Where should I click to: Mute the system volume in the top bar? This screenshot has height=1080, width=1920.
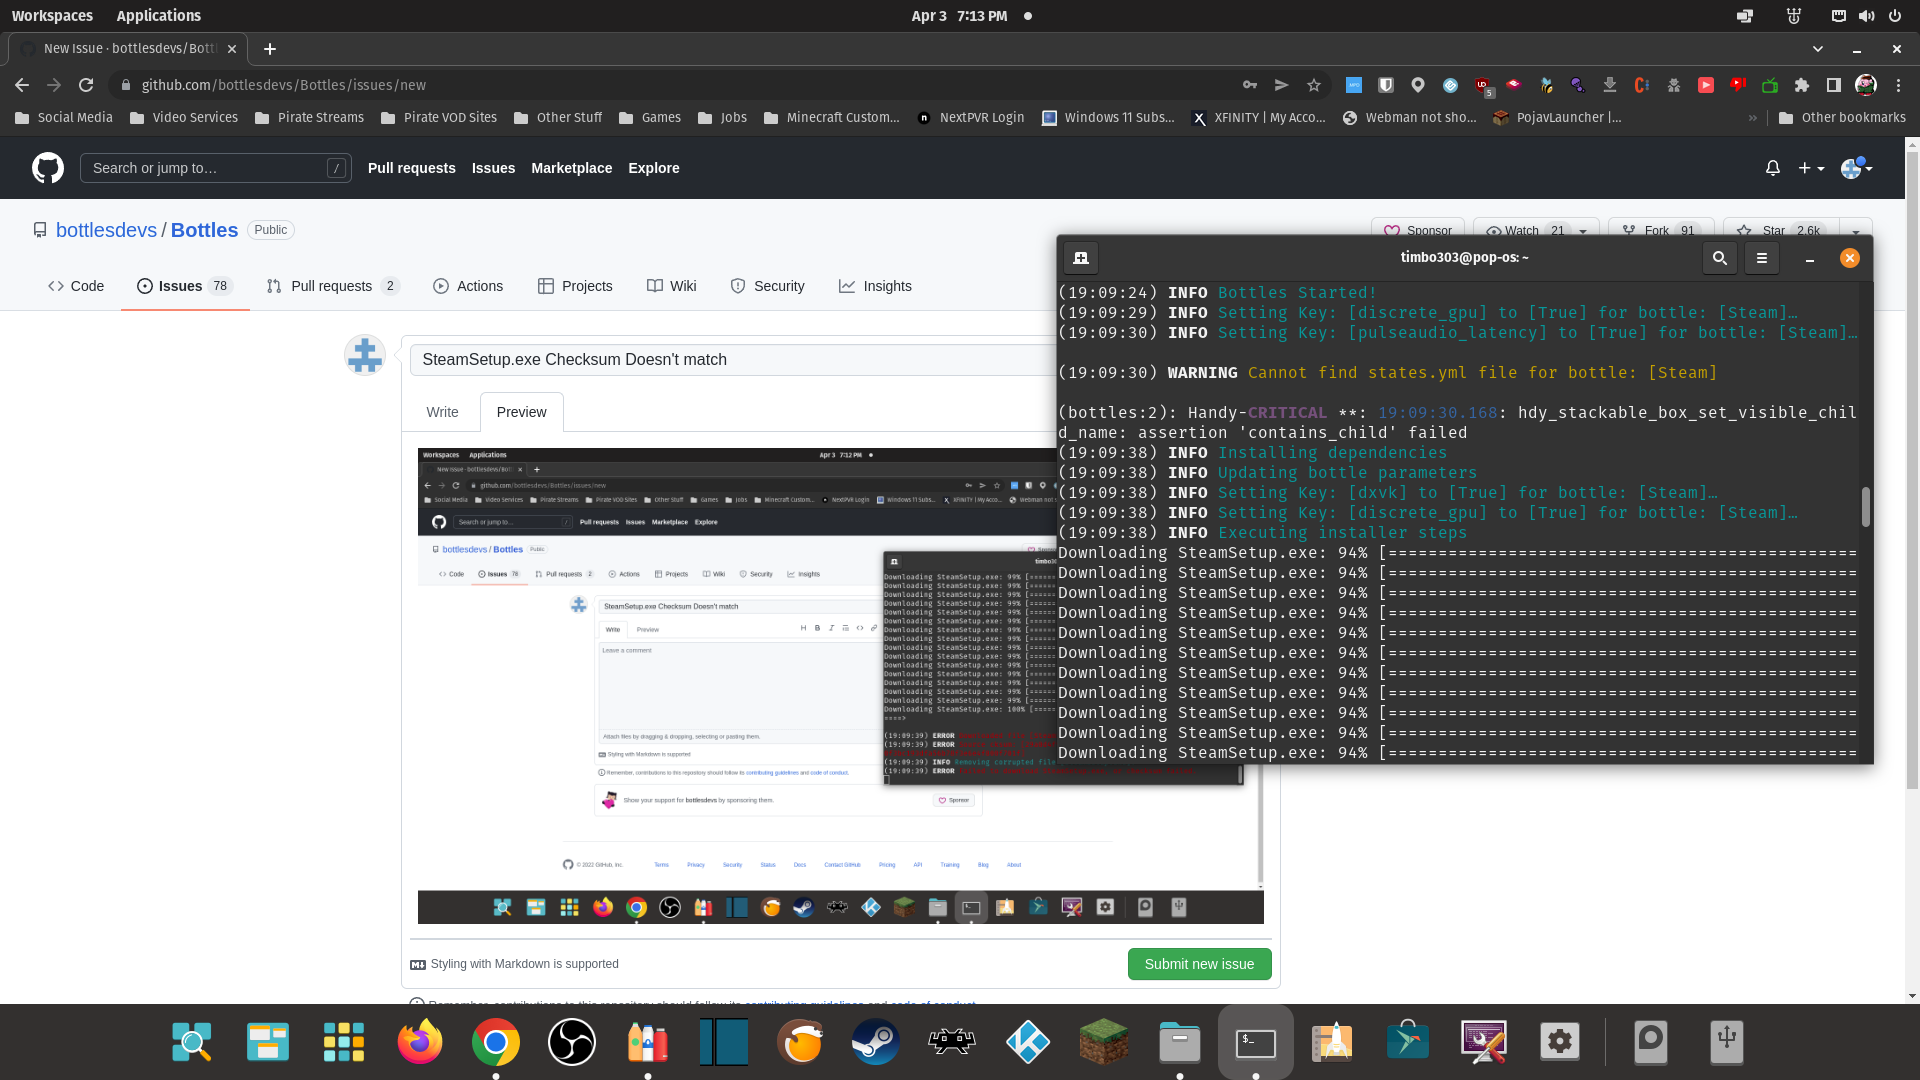coord(1868,15)
